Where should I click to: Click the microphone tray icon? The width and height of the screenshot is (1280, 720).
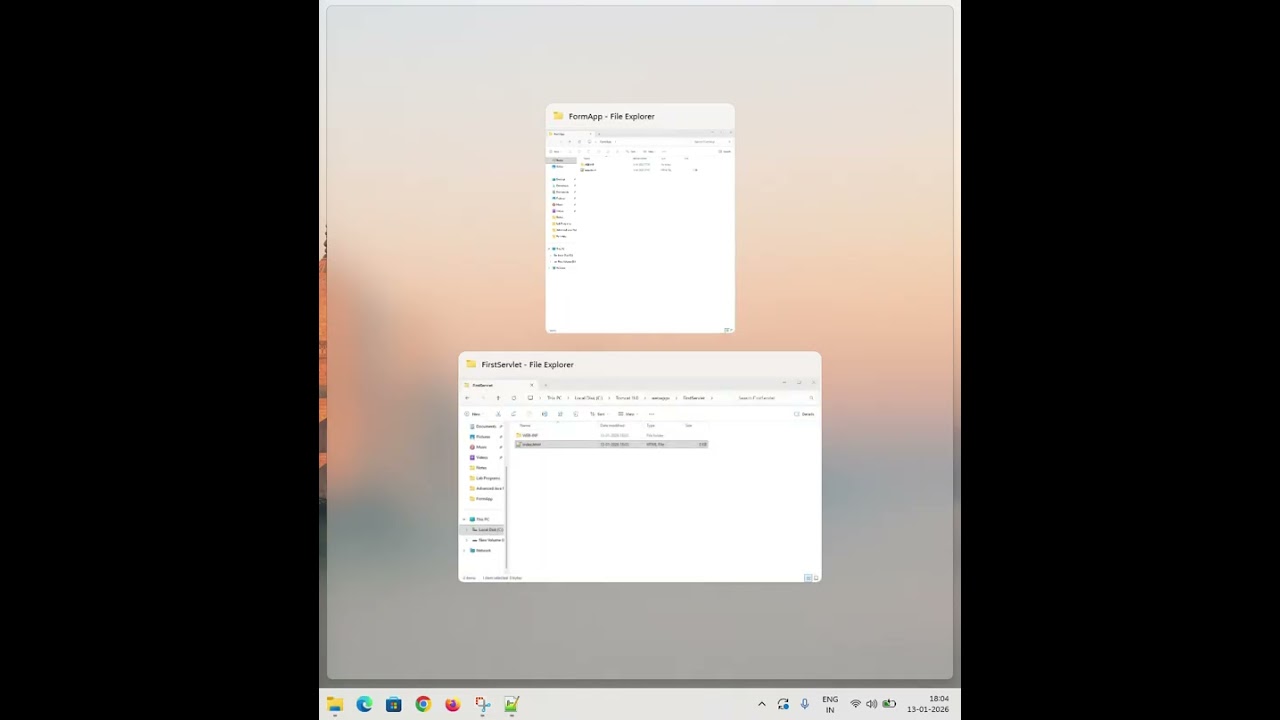click(x=804, y=704)
